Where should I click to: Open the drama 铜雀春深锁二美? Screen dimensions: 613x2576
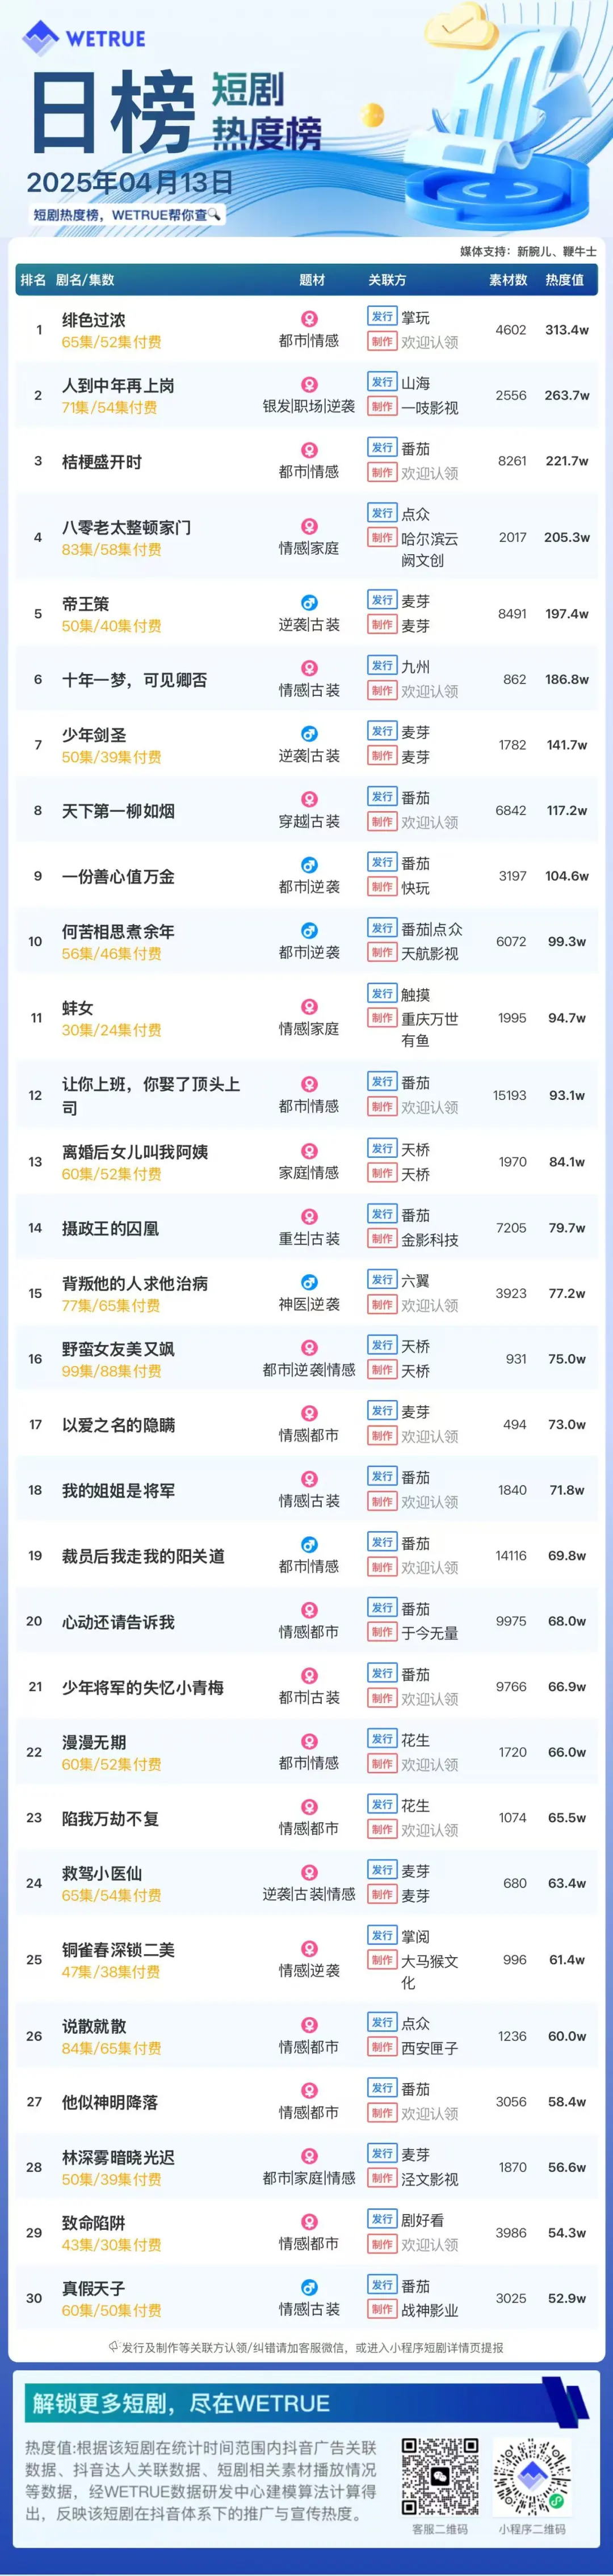(118, 1949)
